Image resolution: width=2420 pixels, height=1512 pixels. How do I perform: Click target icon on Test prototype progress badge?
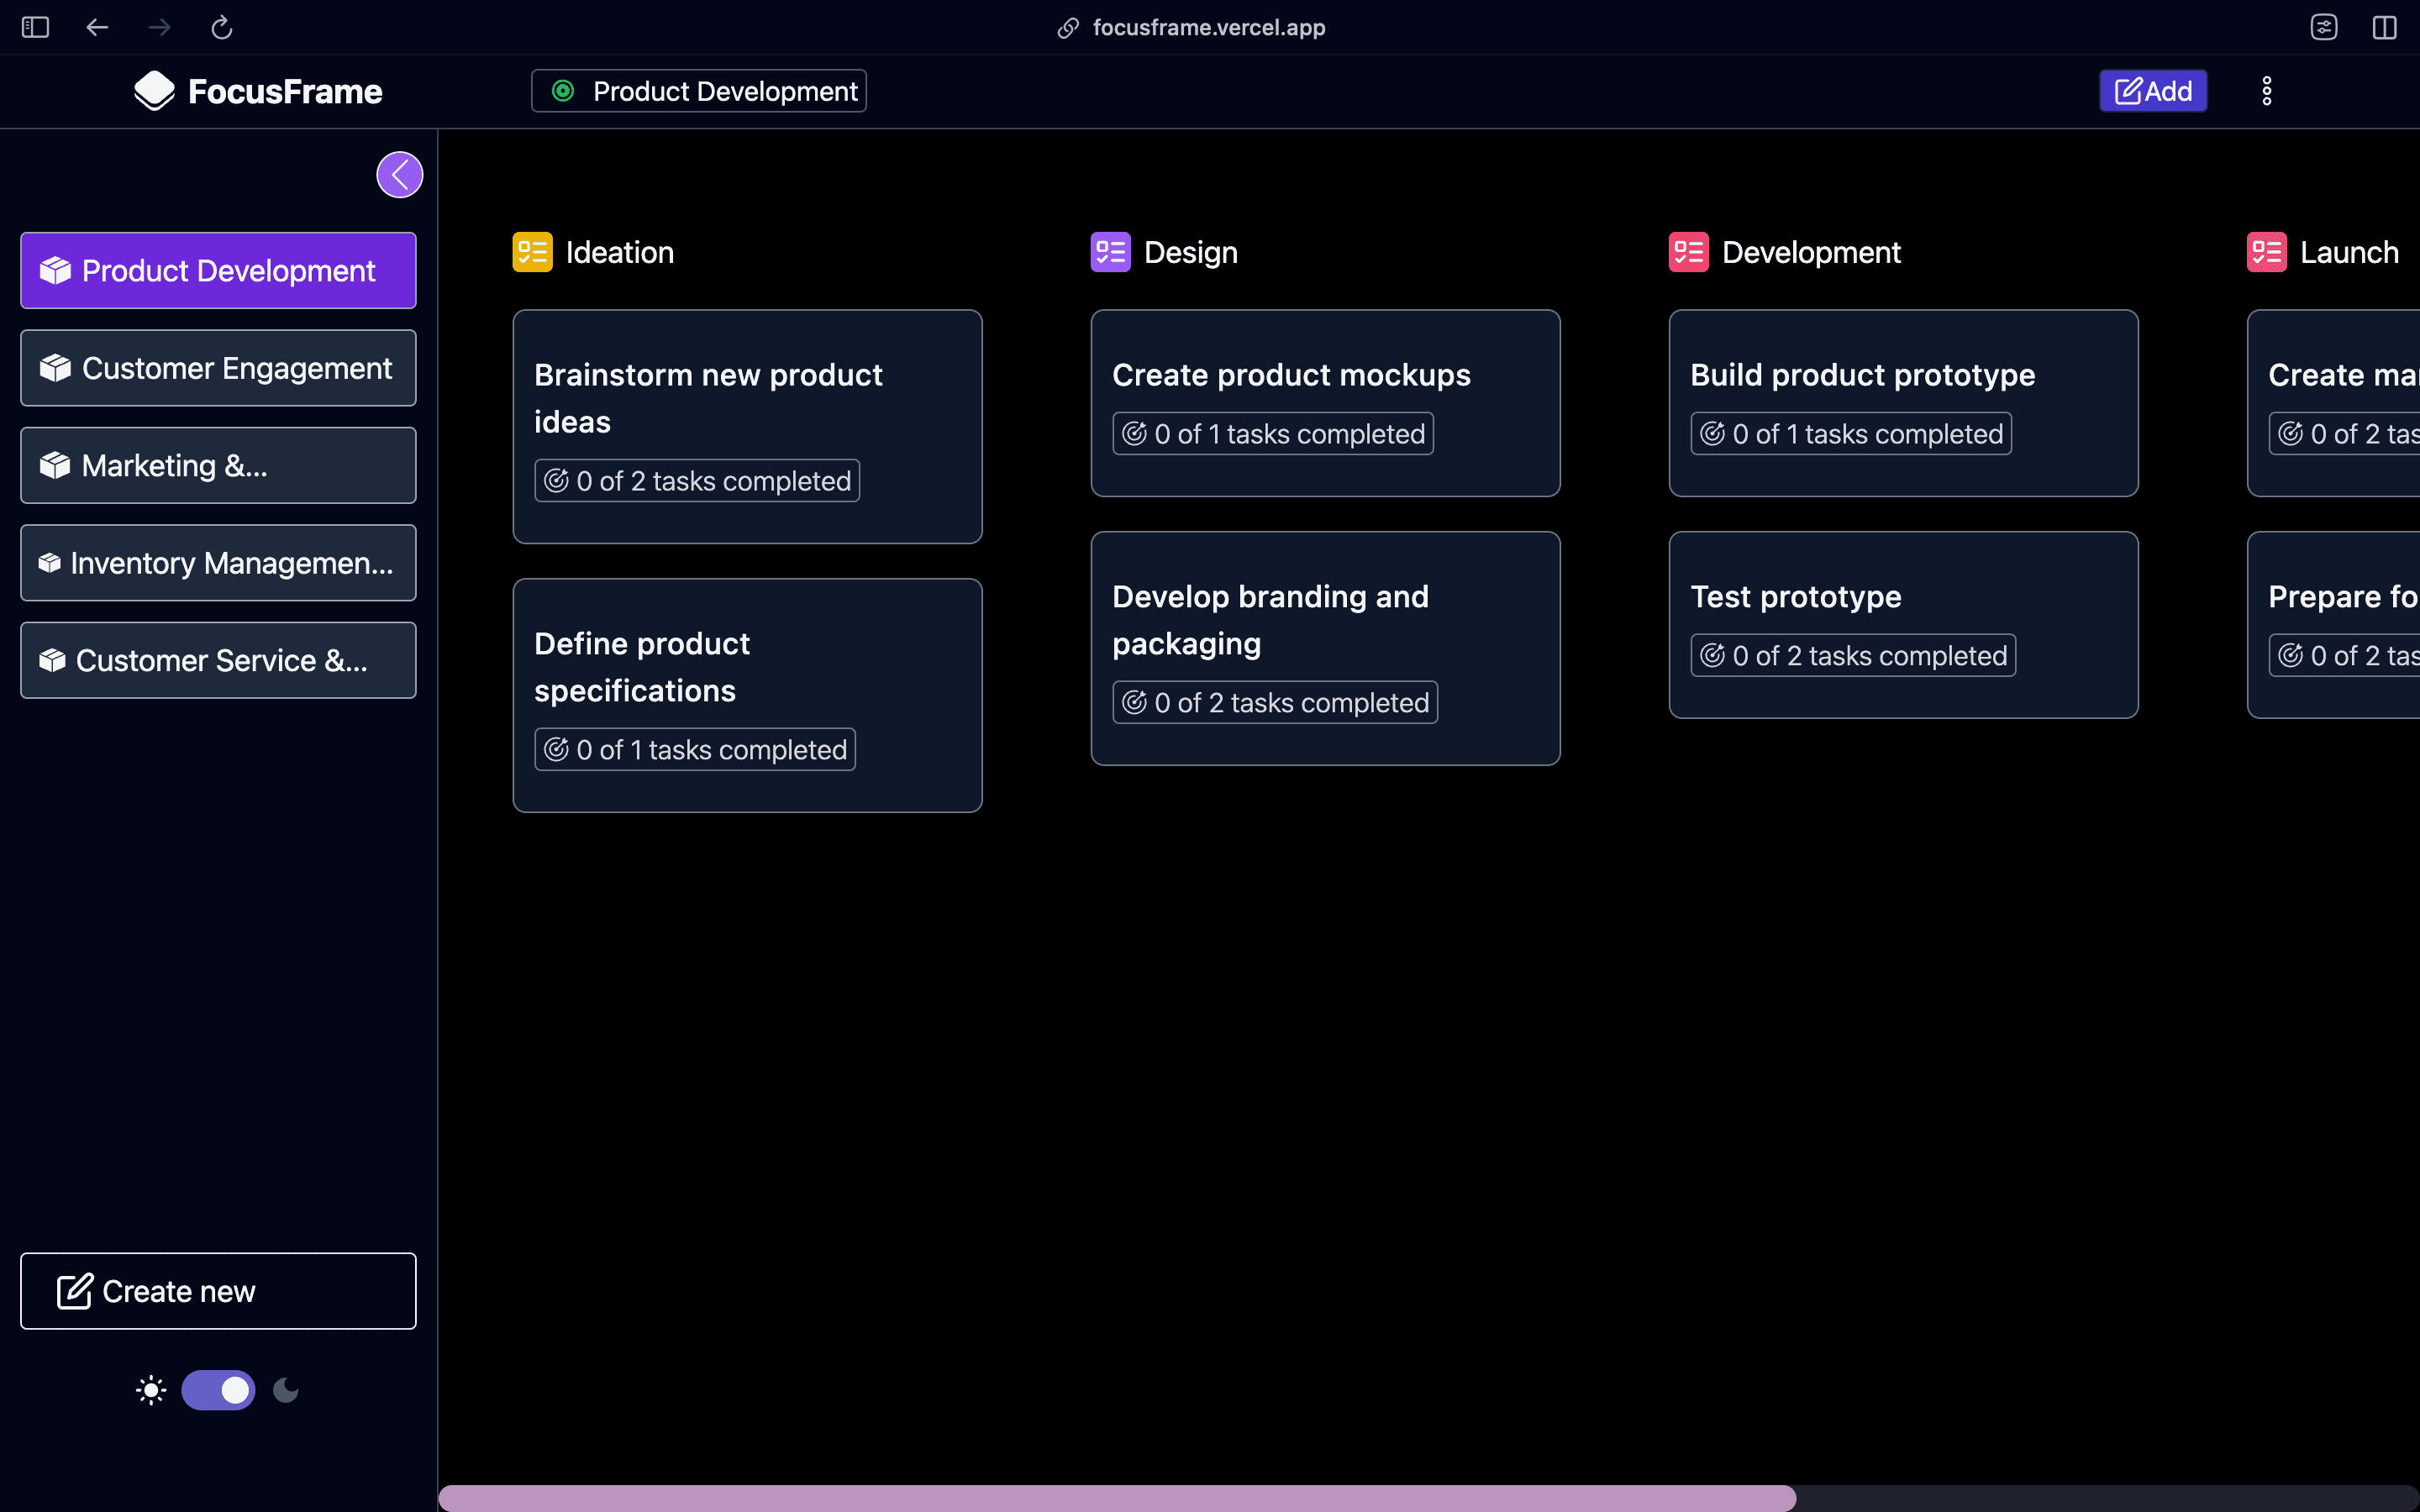click(x=1712, y=656)
